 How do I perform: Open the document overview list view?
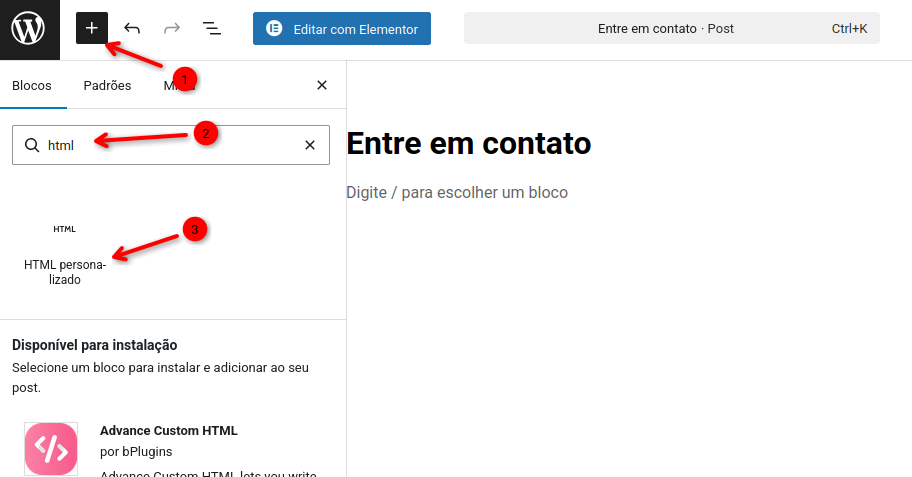[212, 29]
